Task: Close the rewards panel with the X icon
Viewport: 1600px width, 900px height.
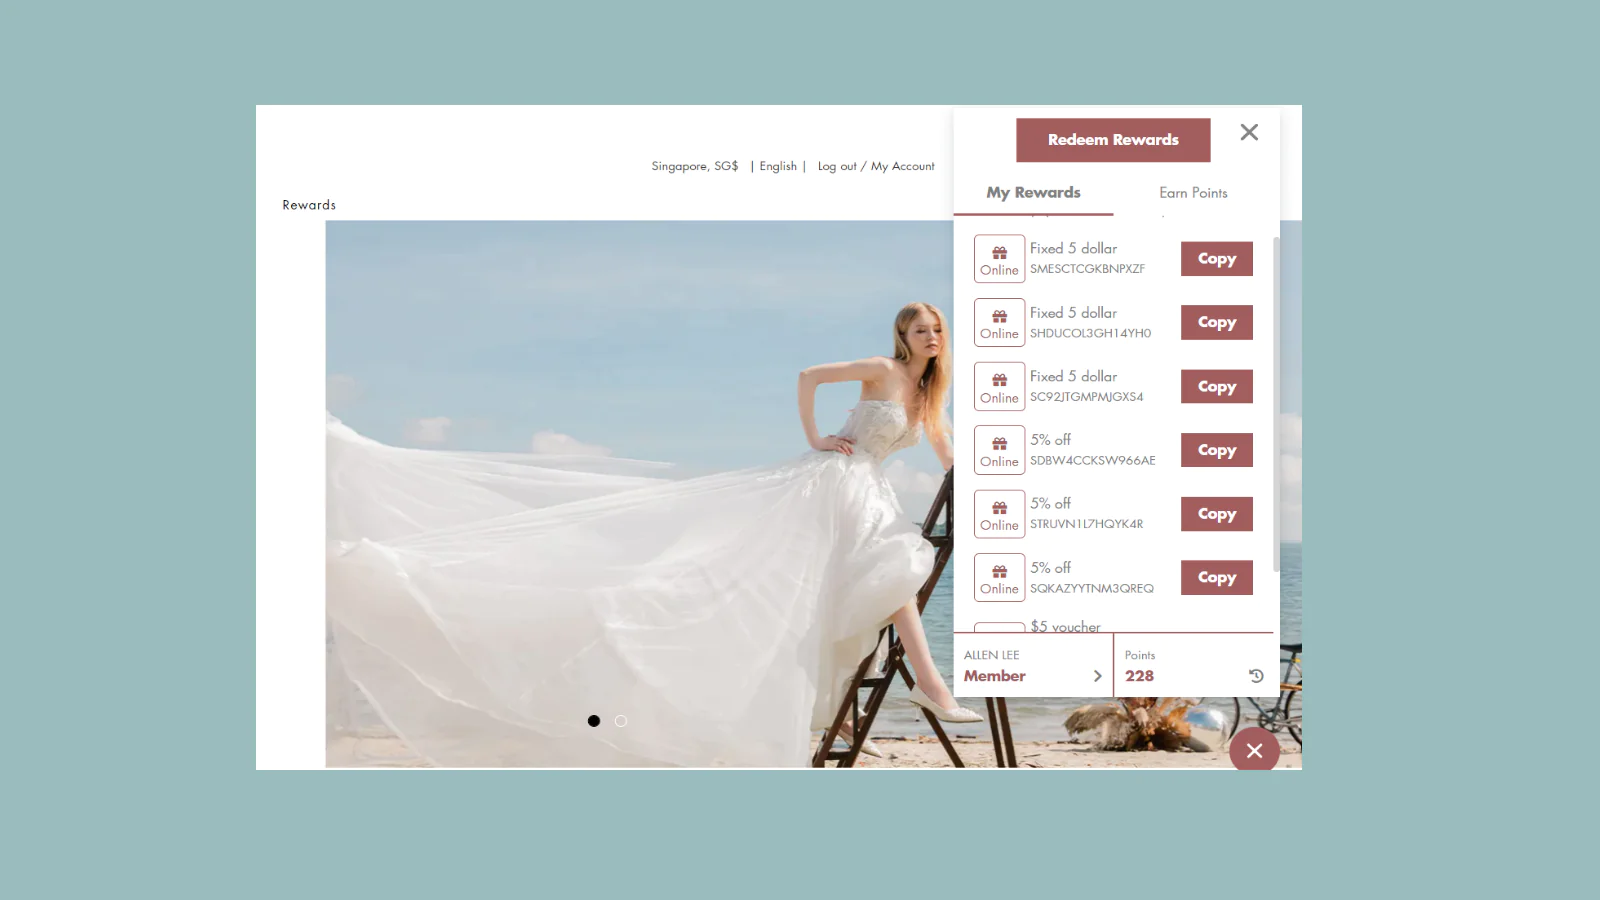Action: click(x=1249, y=132)
